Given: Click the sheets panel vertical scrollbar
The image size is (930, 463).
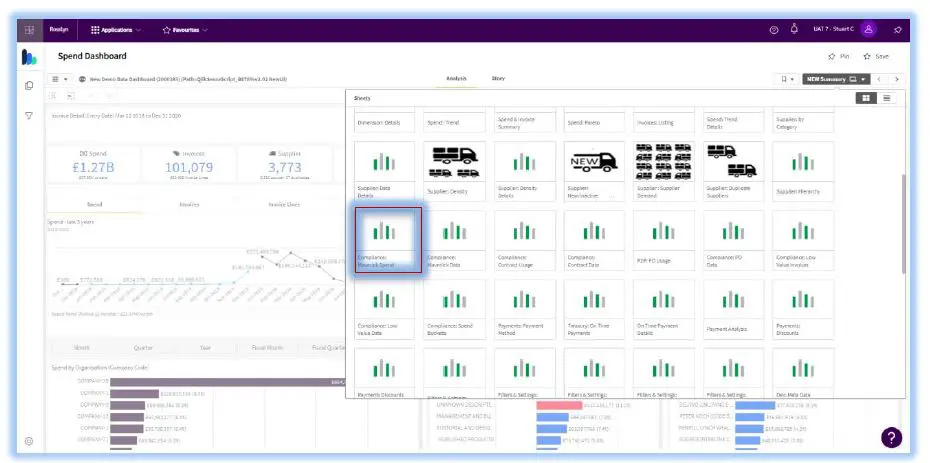Looking at the screenshot, I should pos(902,224).
